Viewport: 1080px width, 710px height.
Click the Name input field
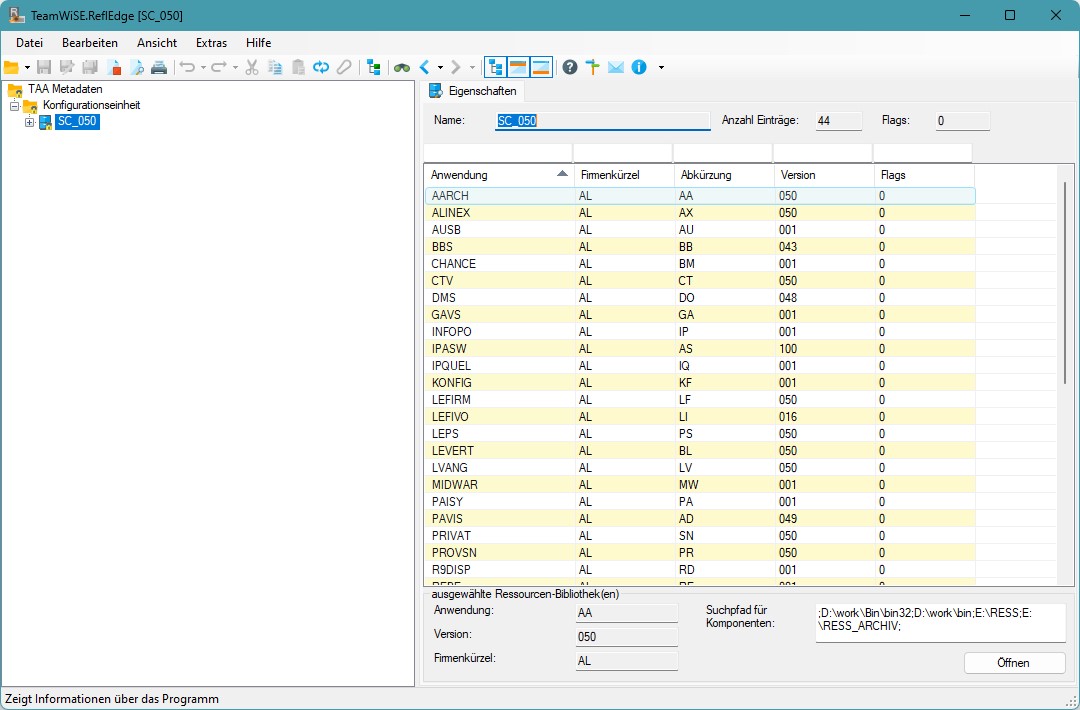602,121
